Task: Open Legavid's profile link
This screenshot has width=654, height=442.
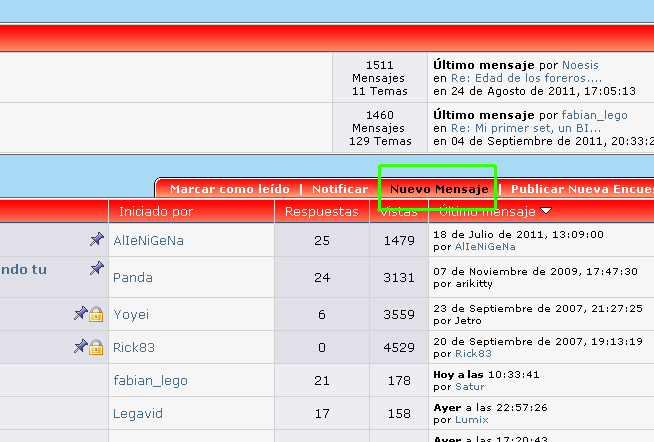Action: [x=138, y=414]
